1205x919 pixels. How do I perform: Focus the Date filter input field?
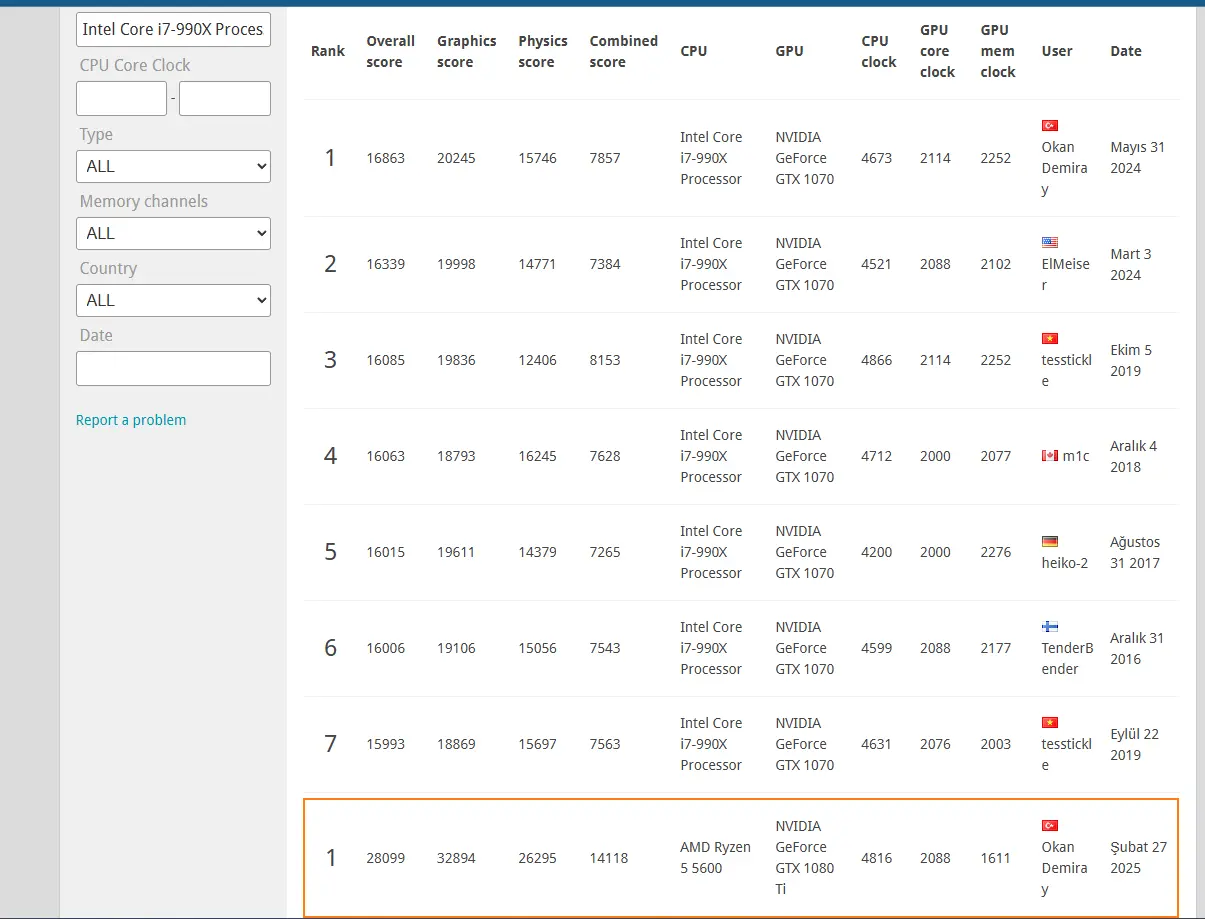pyautogui.click(x=173, y=368)
